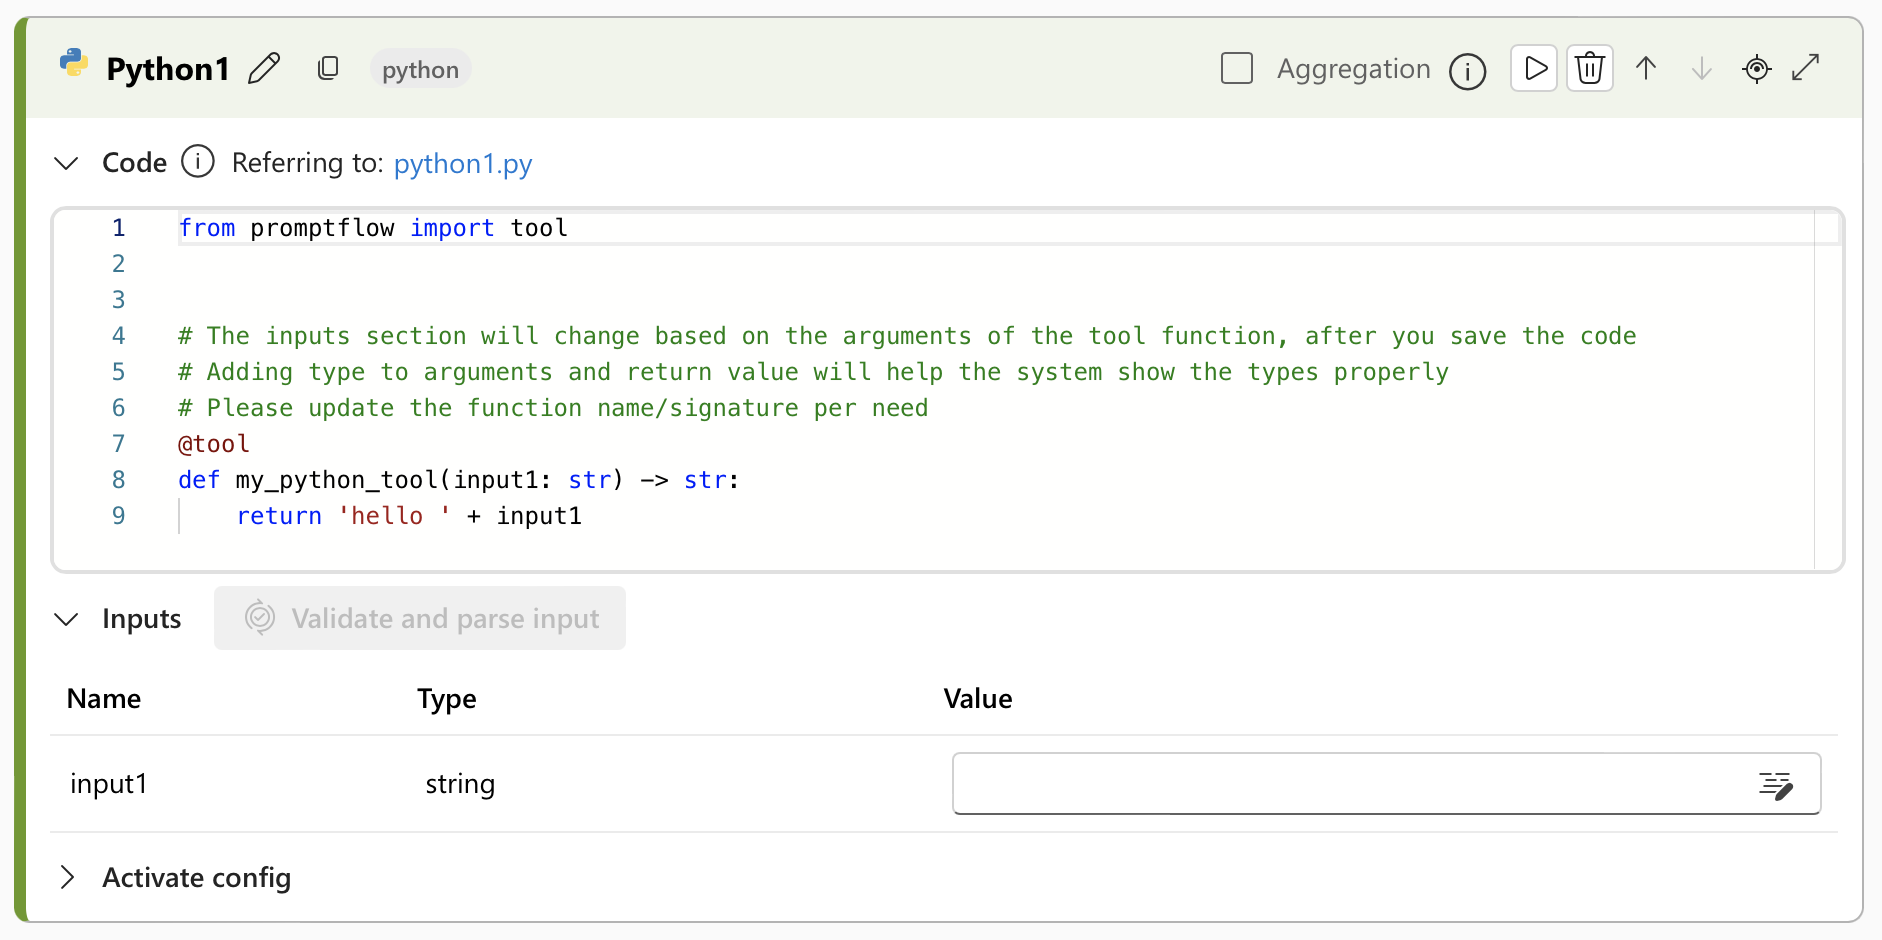Click Validate and parse input
1882x940 pixels.
click(419, 618)
